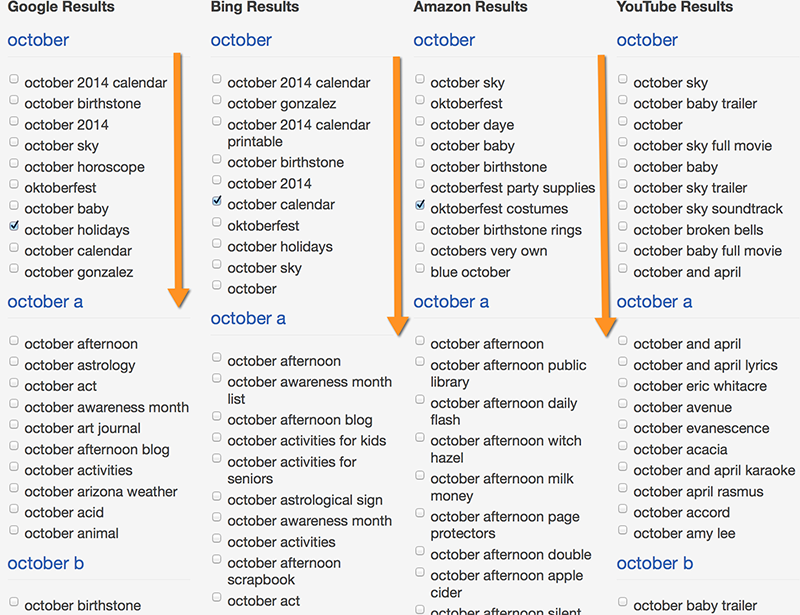Check Bing "october 2014 calendar printable" checkbox
This screenshot has height=615, width=800.
click(217, 122)
